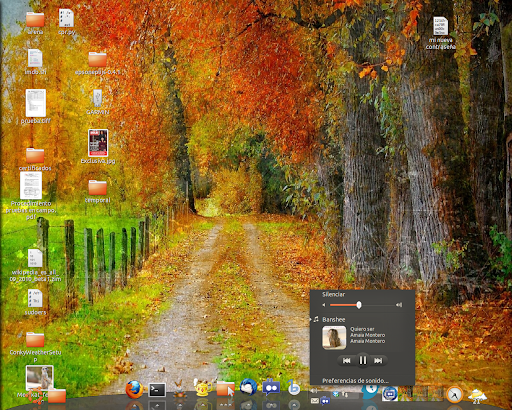Pause Banshee playback
Screen dimensions: 512x410
coord(363,360)
